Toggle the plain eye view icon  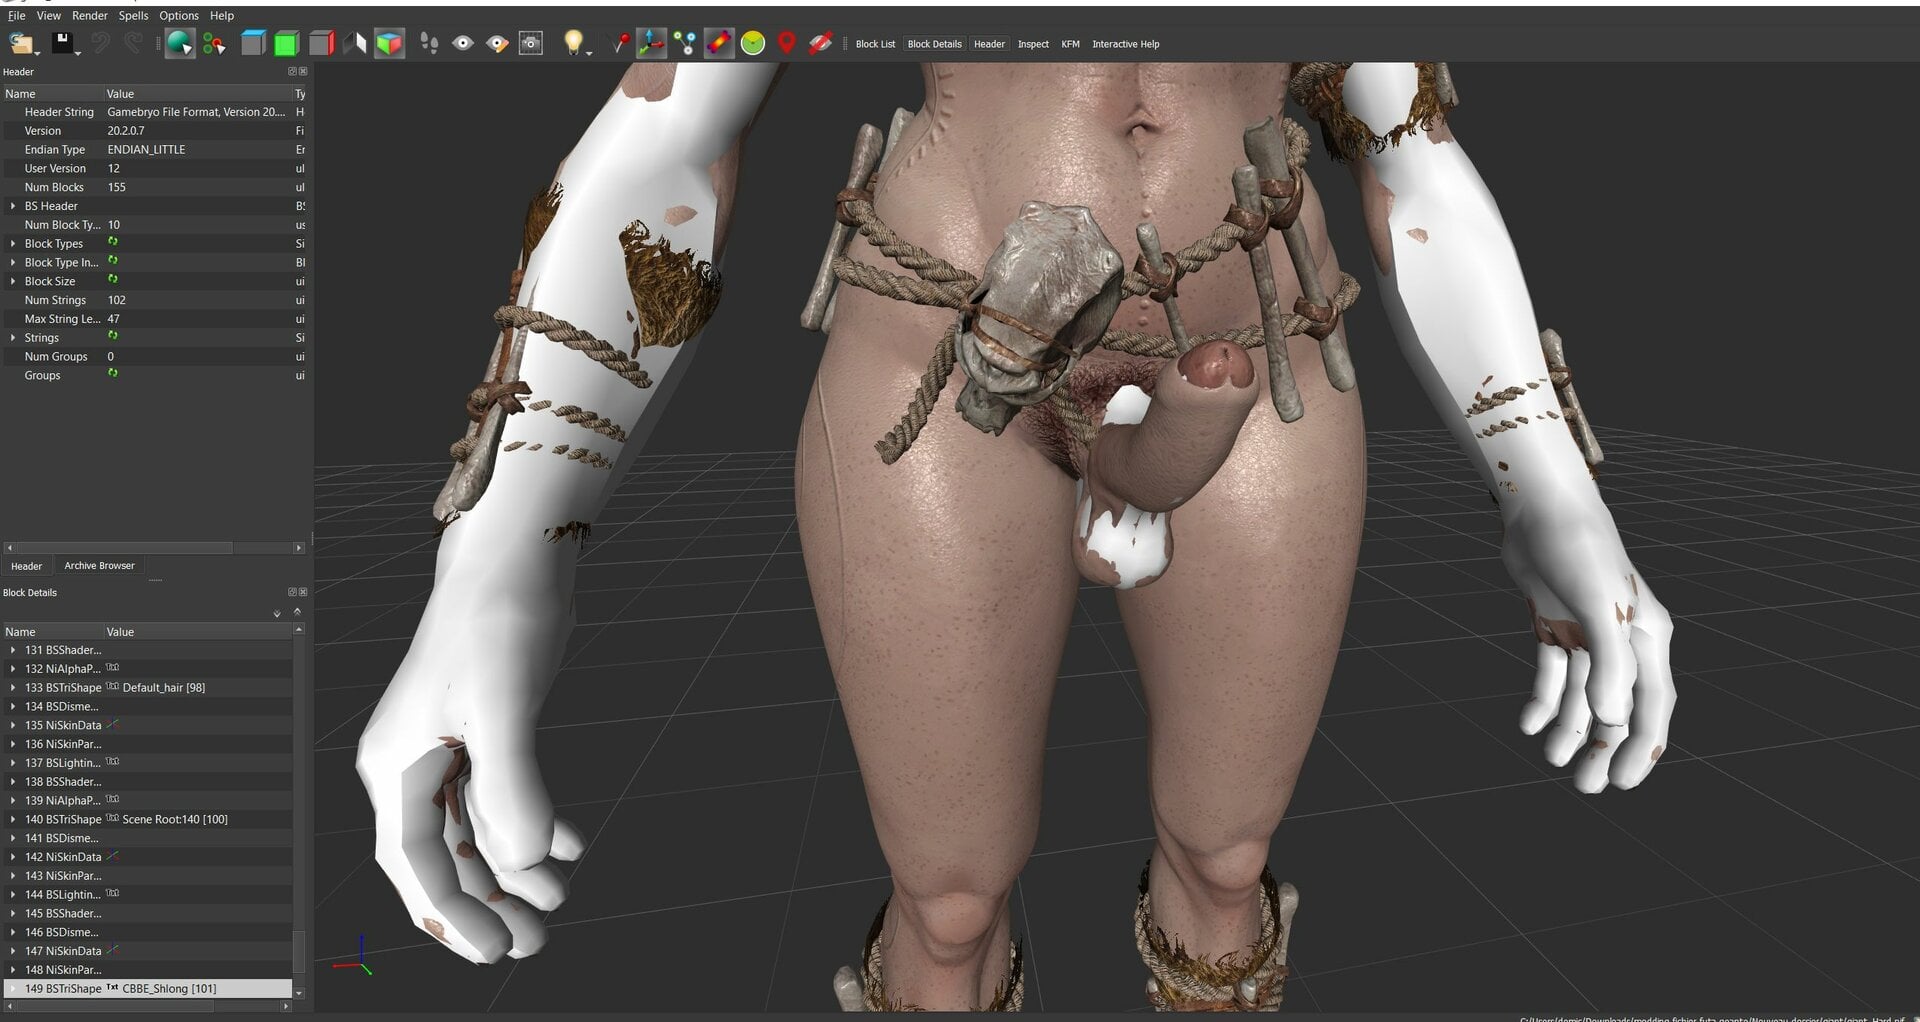pos(463,43)
